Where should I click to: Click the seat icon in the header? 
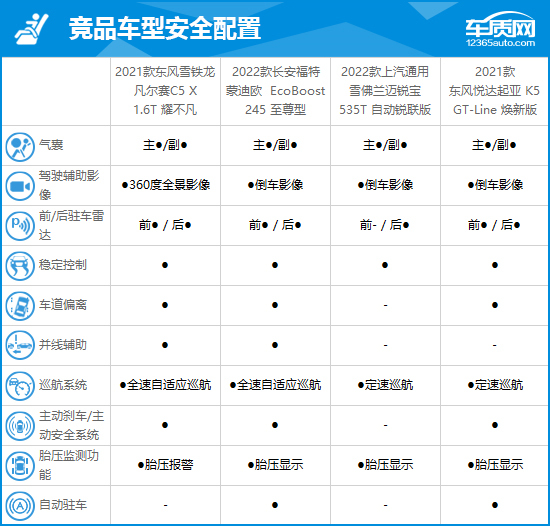click(x=31, y=29)
